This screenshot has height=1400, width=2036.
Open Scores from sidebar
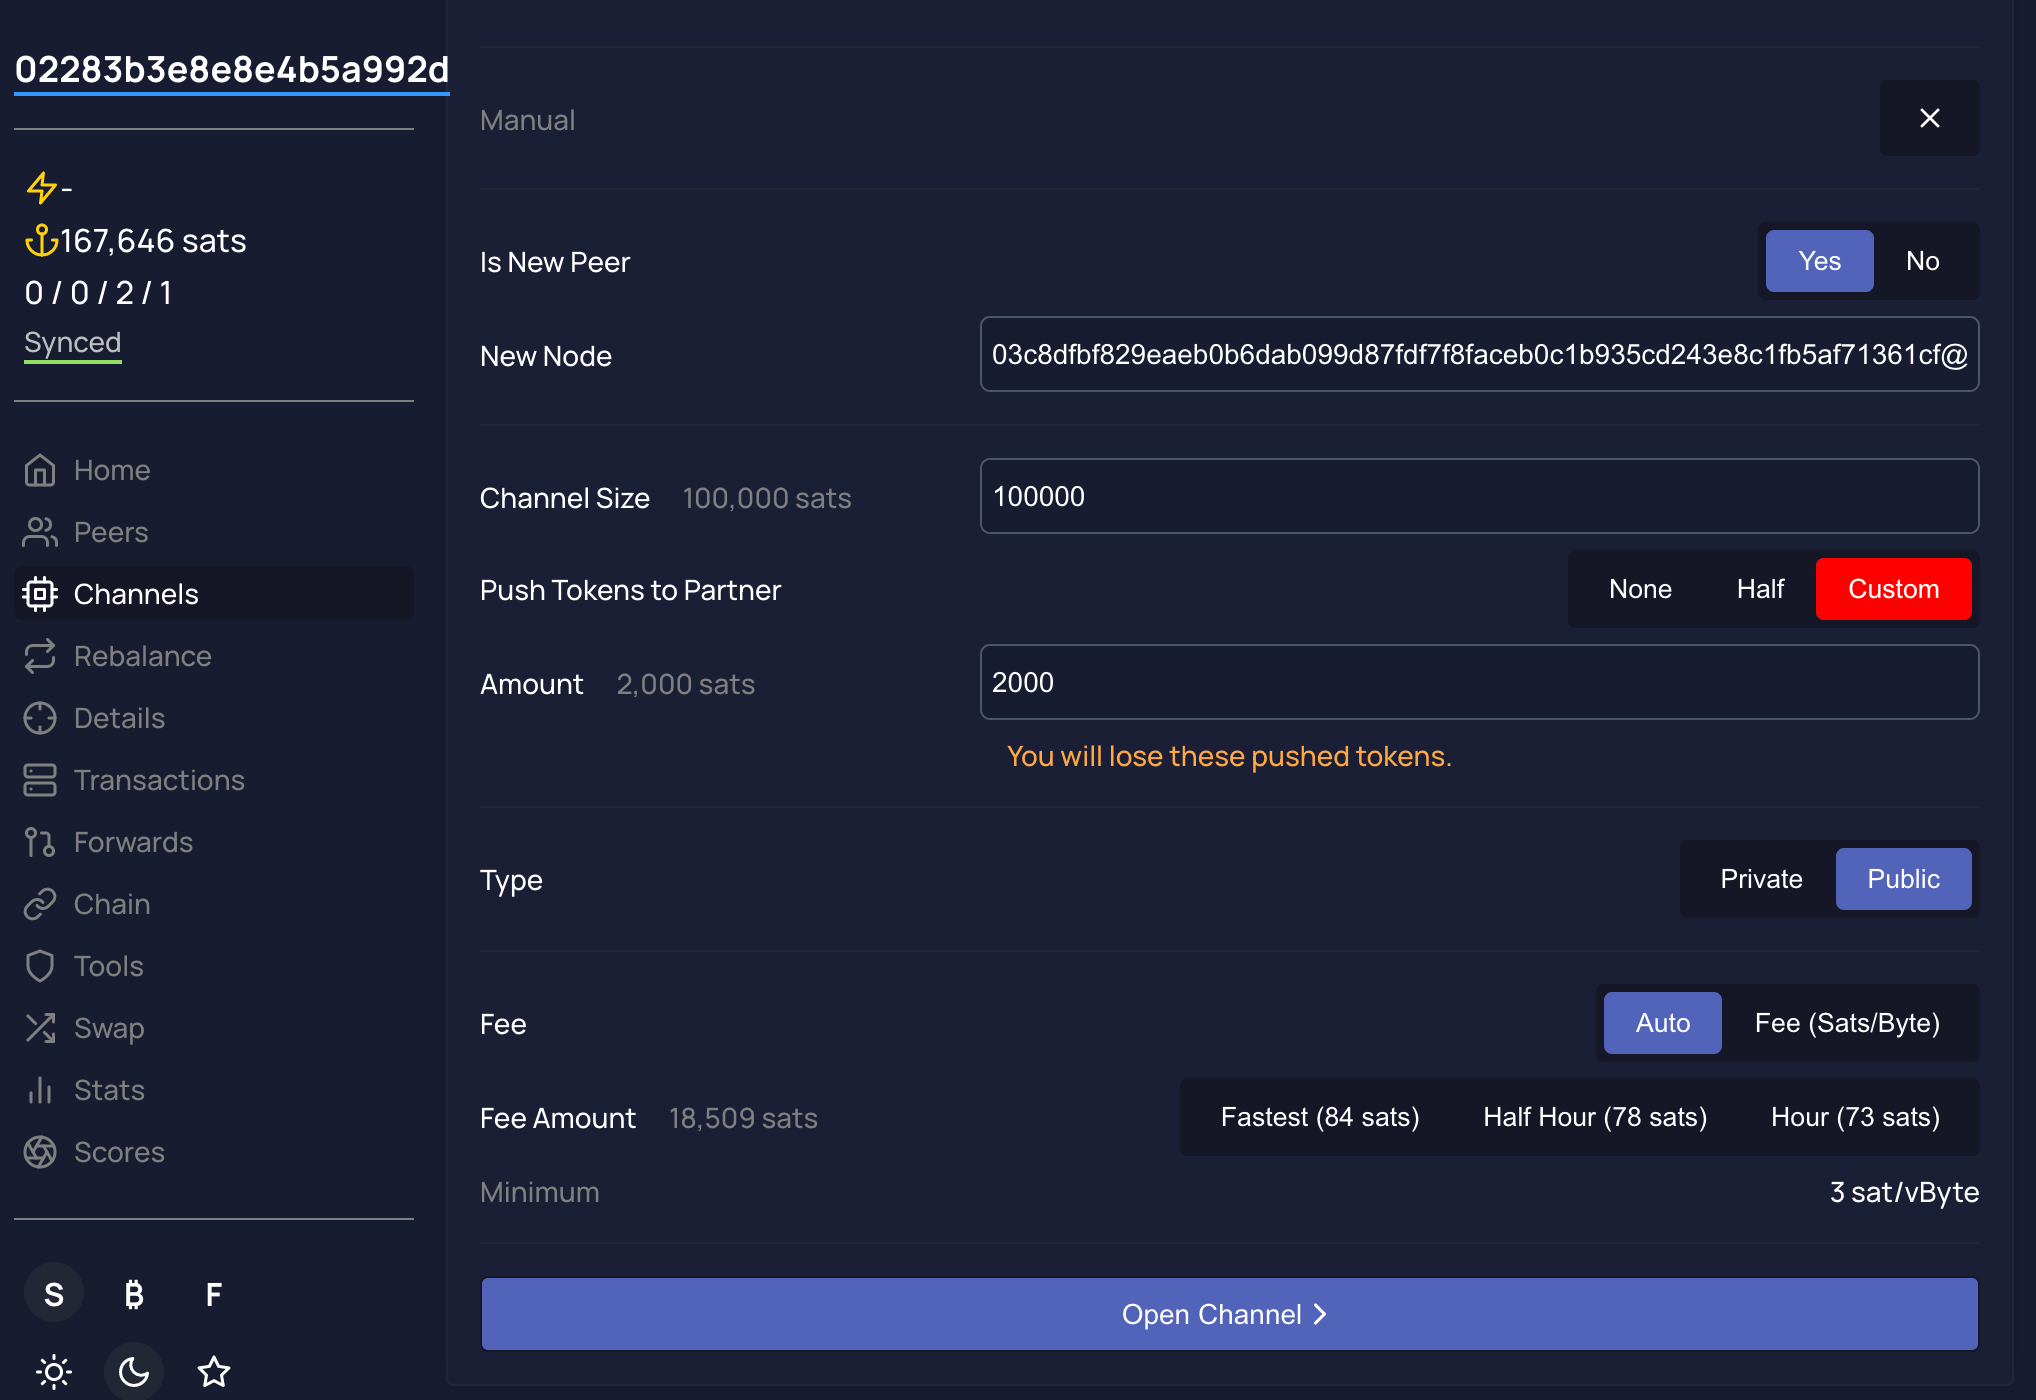[118, 1152]
